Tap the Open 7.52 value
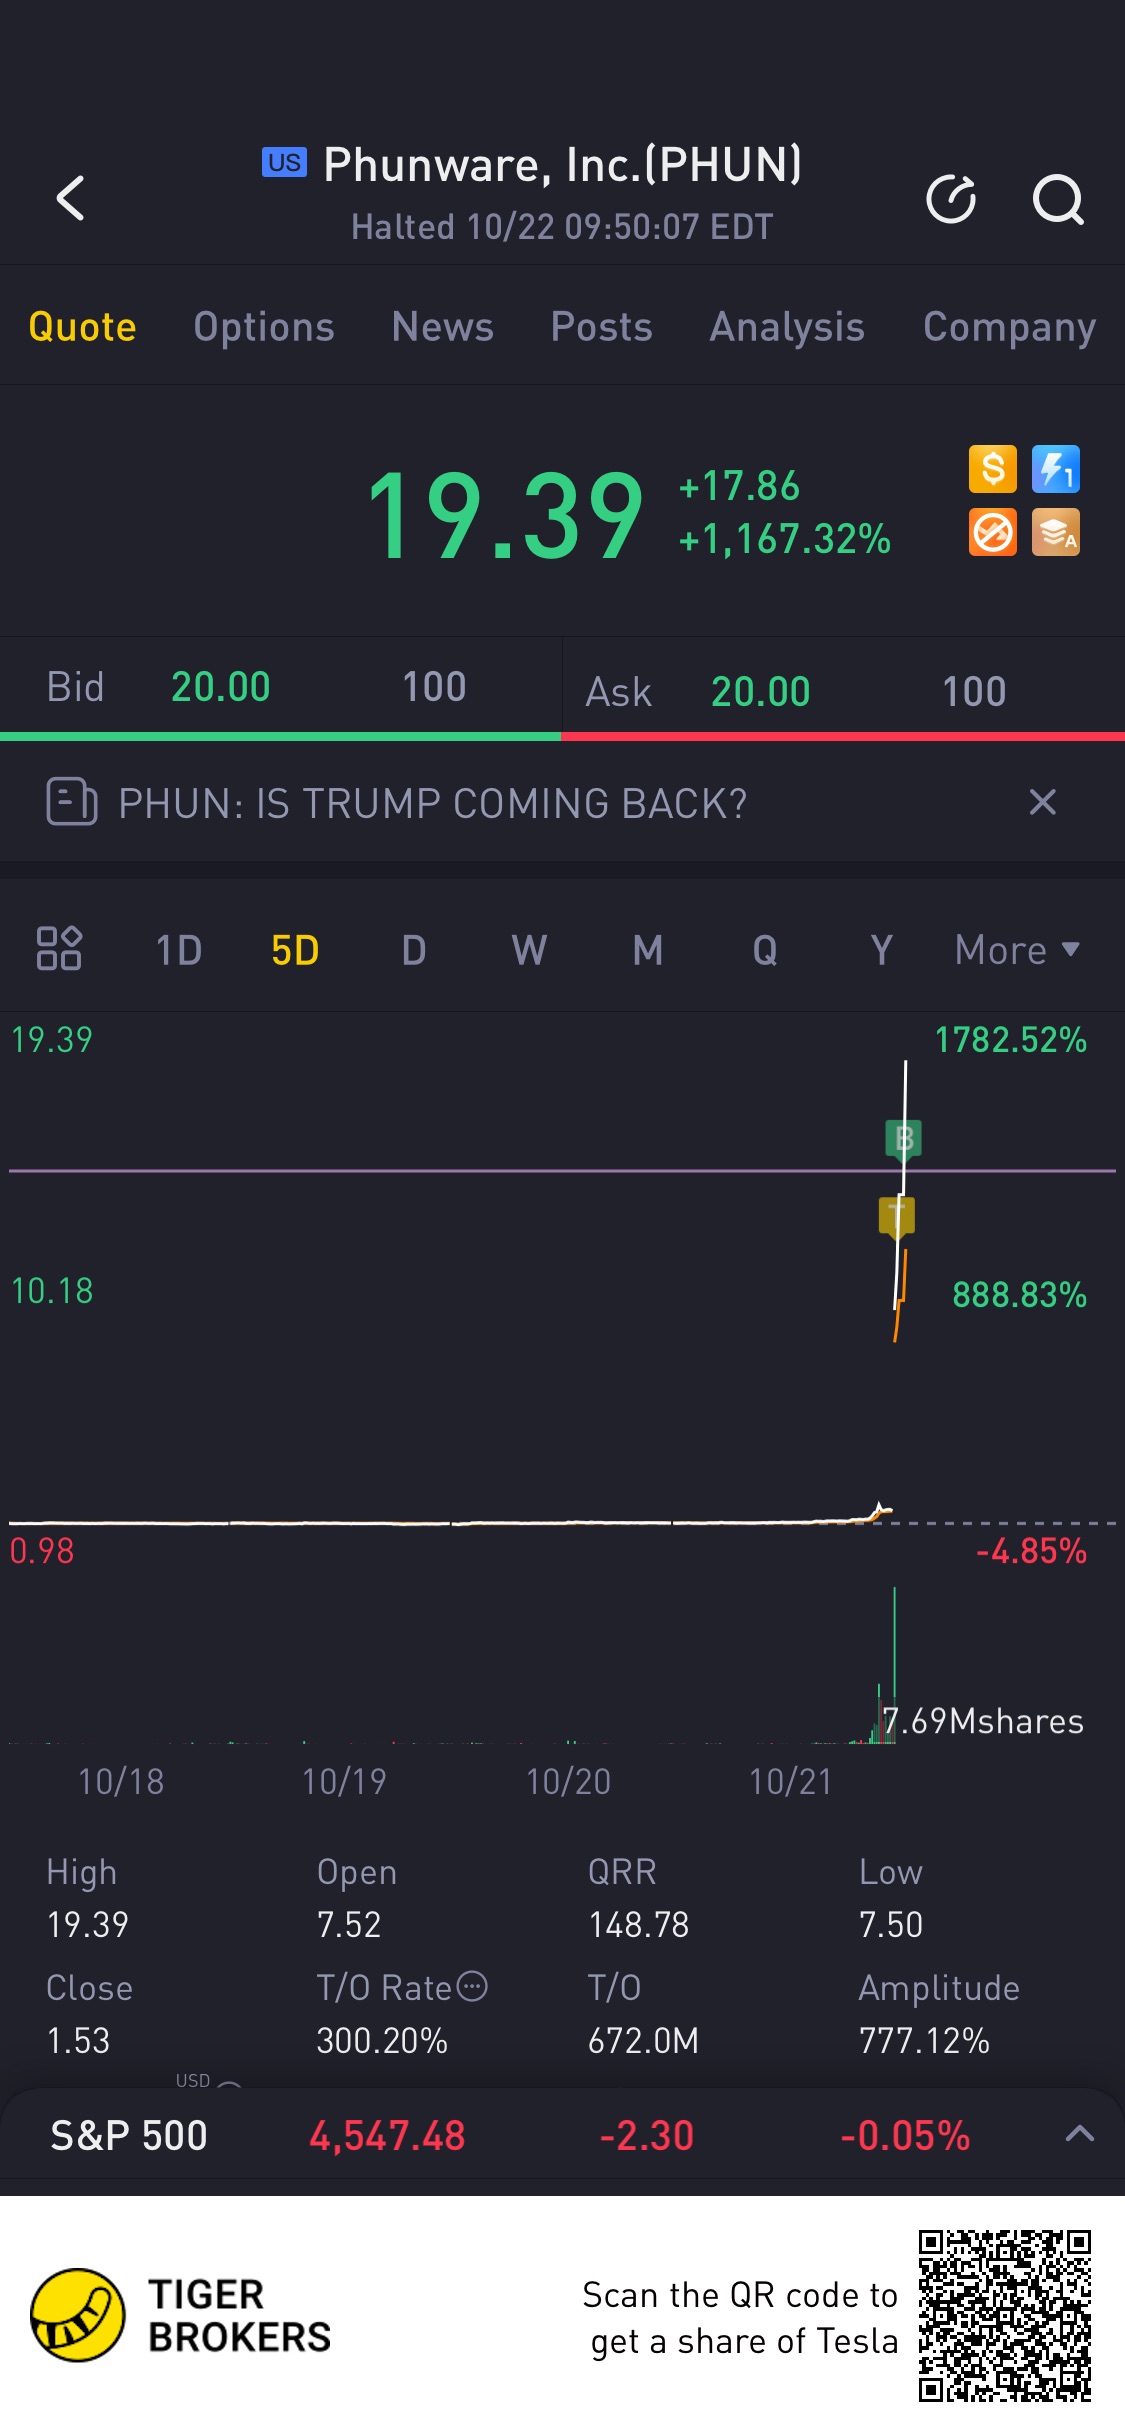 349,1924
